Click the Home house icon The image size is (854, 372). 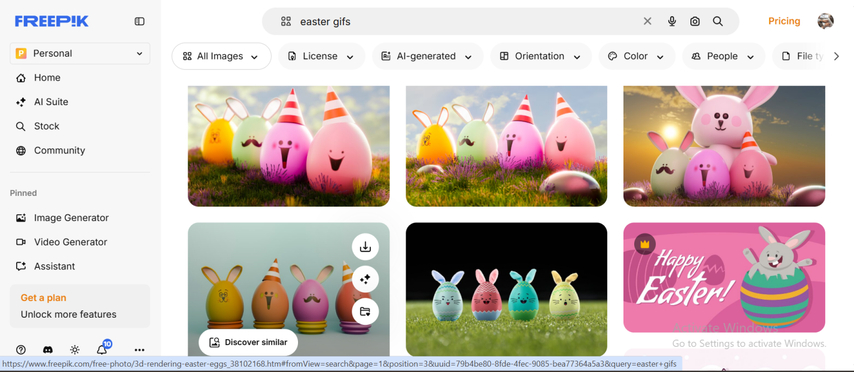tap(21, 78)
